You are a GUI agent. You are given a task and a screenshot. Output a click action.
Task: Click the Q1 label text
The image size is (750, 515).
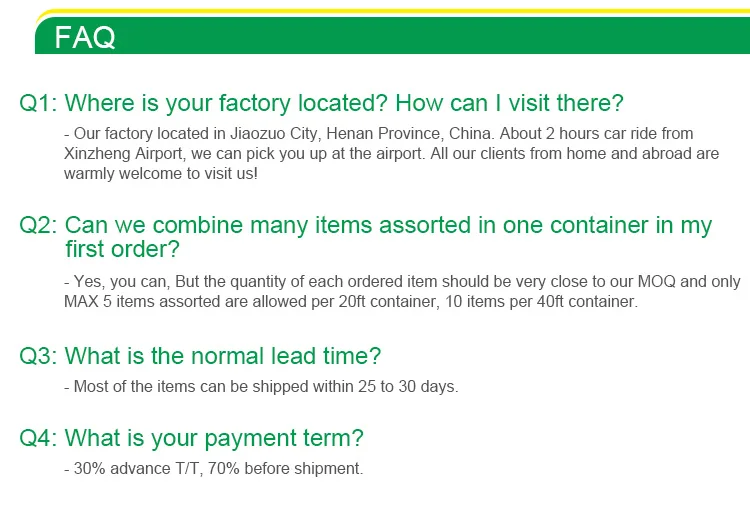pos(38,103)
